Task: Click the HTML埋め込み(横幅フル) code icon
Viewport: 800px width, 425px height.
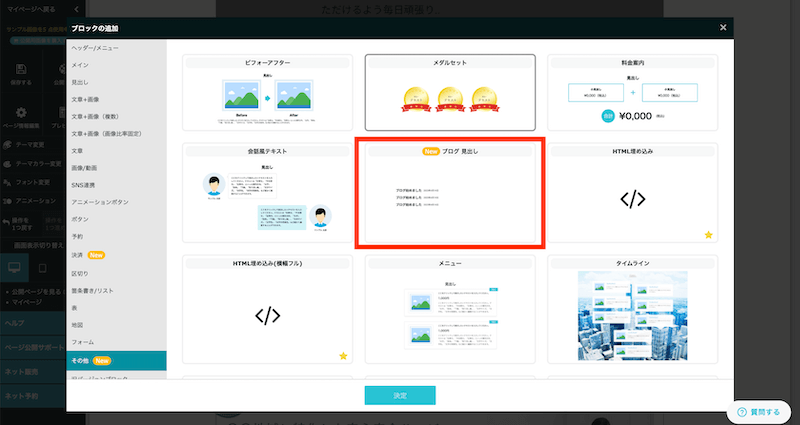Action: coord(267,315)
